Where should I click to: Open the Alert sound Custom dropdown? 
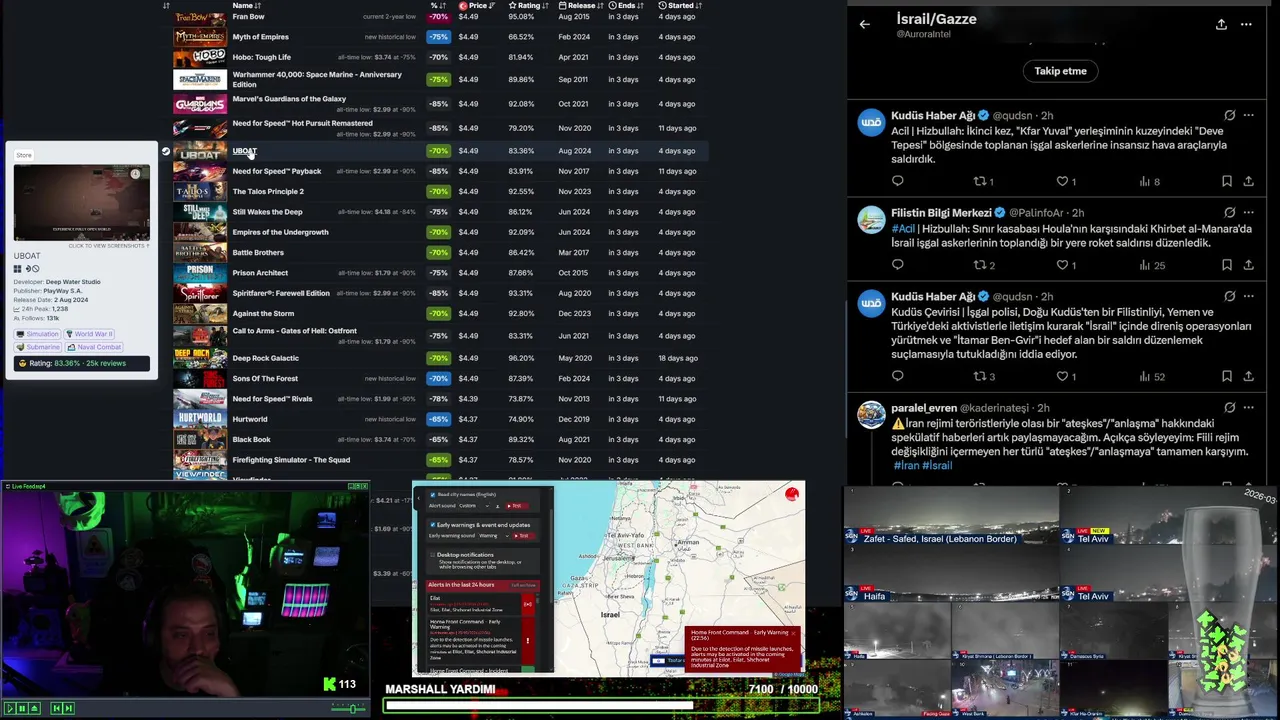click(x=474, y=506)
